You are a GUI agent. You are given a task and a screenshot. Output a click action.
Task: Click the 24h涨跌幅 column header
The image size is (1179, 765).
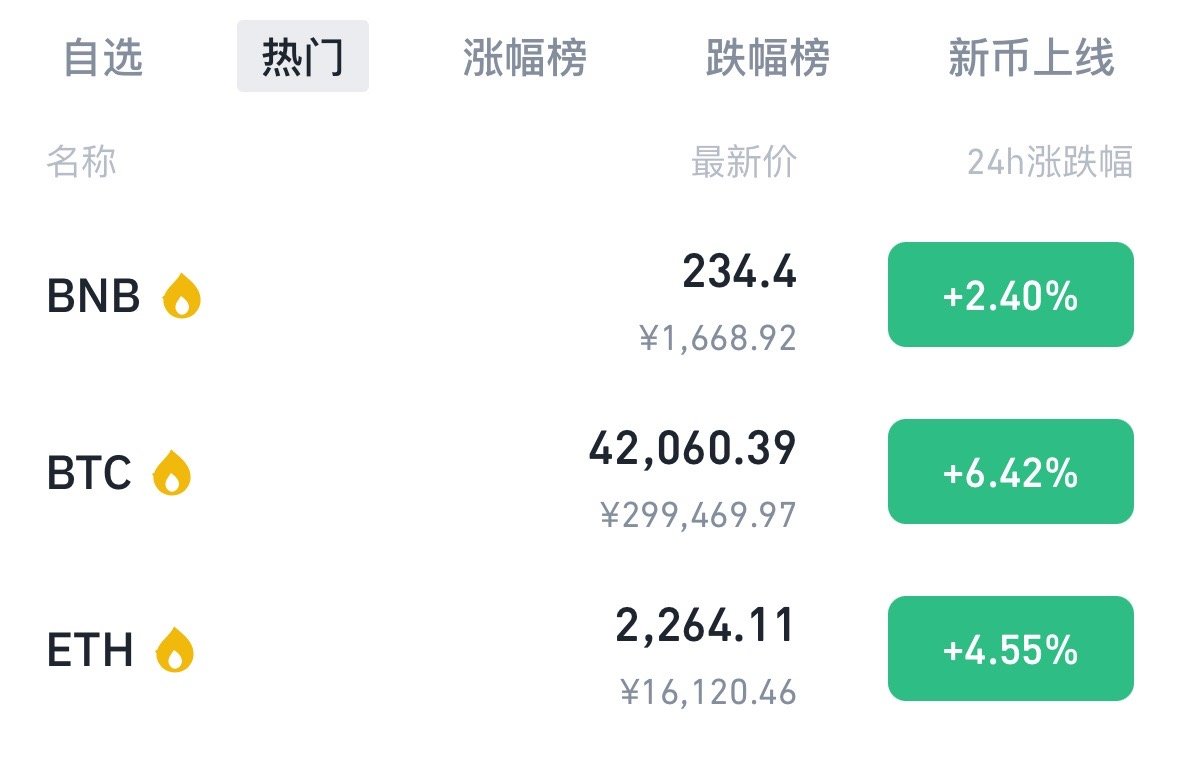point(1050,162)
